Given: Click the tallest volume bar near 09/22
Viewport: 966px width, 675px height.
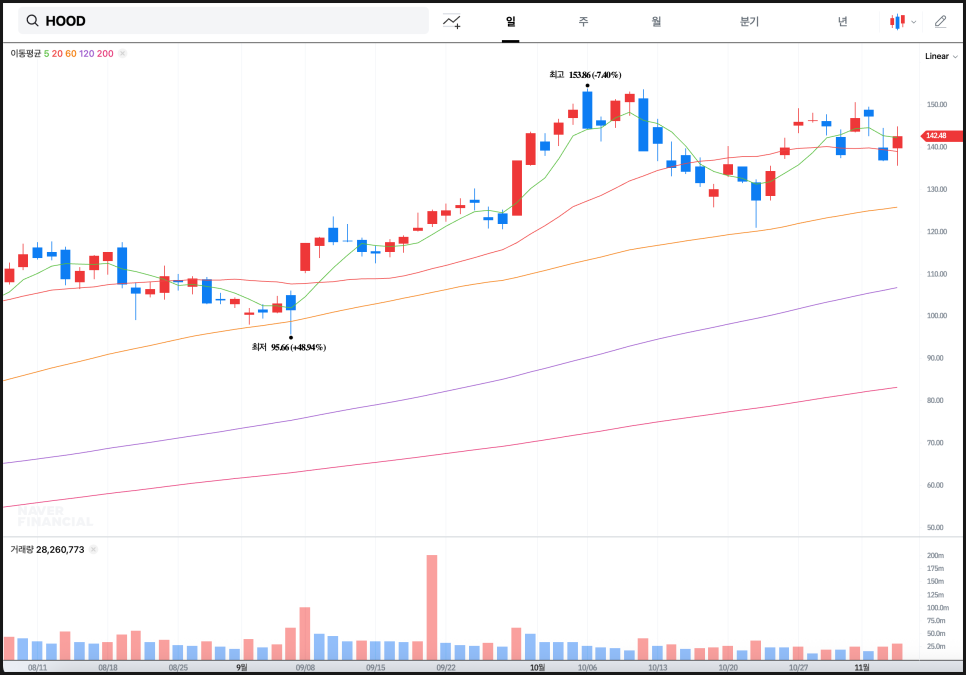Looking at the screenshot, I should (432, 607).
